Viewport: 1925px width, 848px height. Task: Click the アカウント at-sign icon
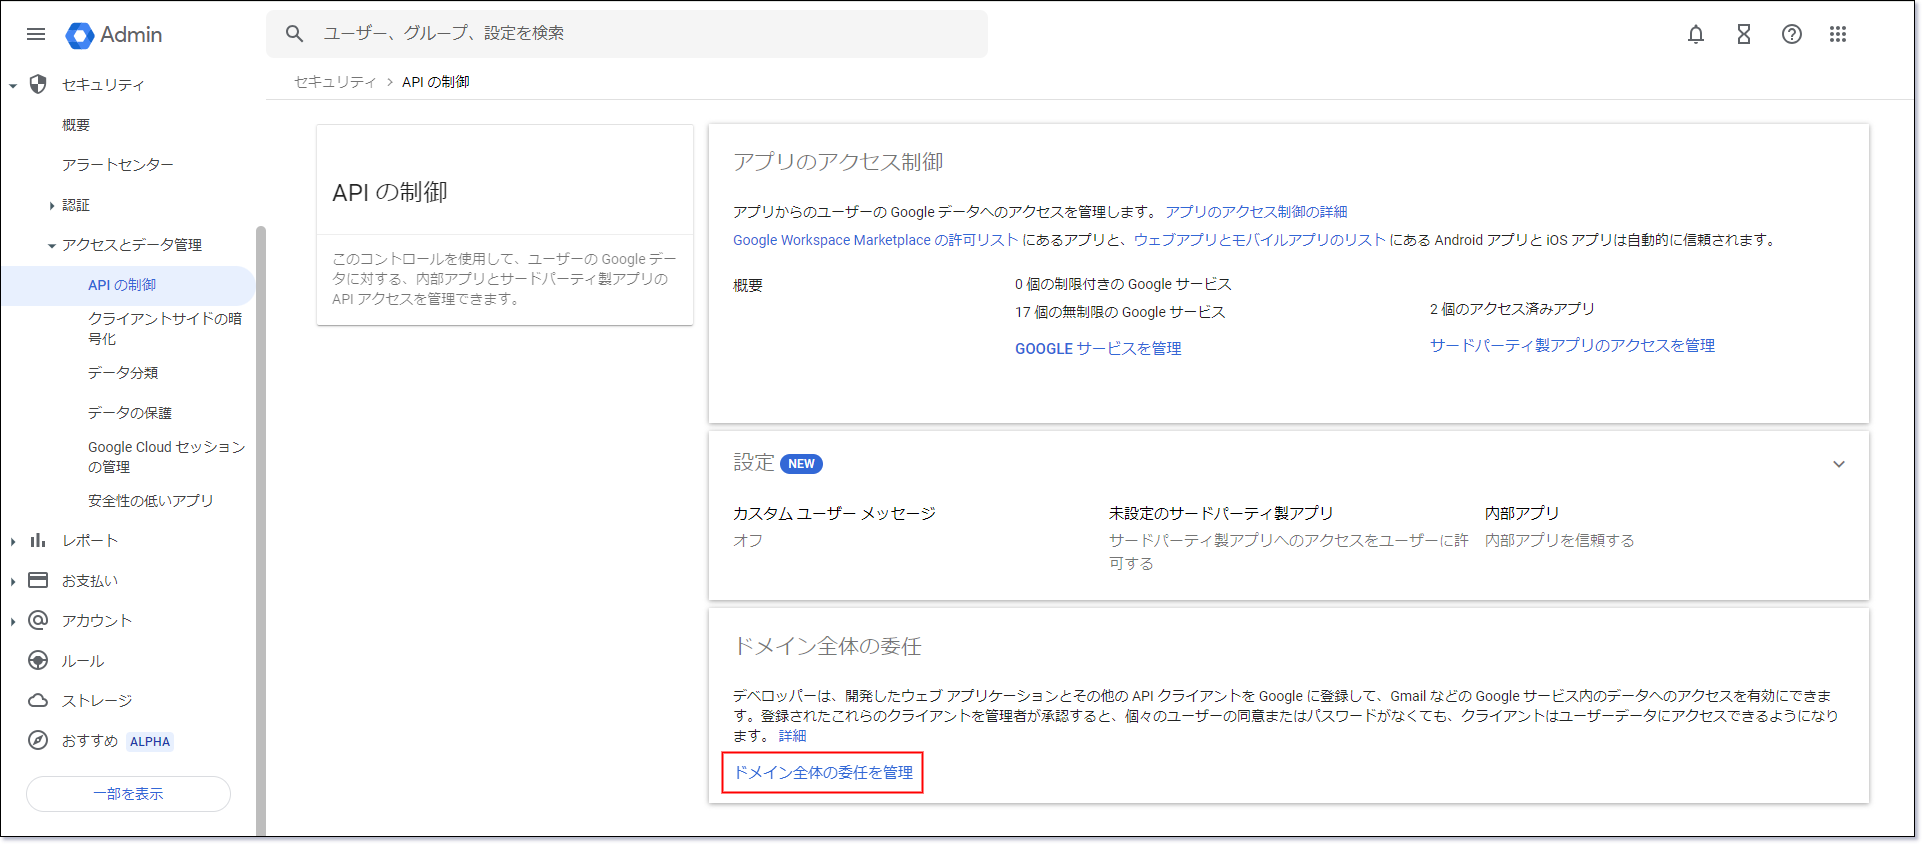(38, 620)
